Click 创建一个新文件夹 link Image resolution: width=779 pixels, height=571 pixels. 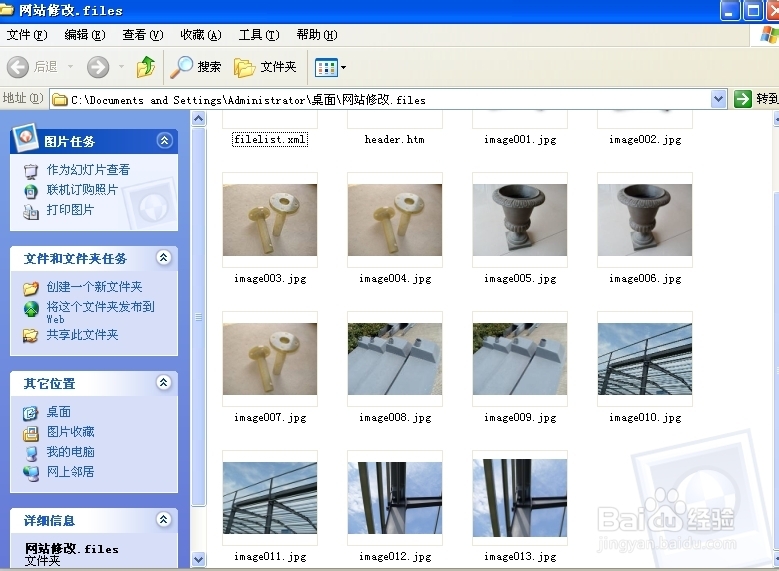(x=94, y=287)
